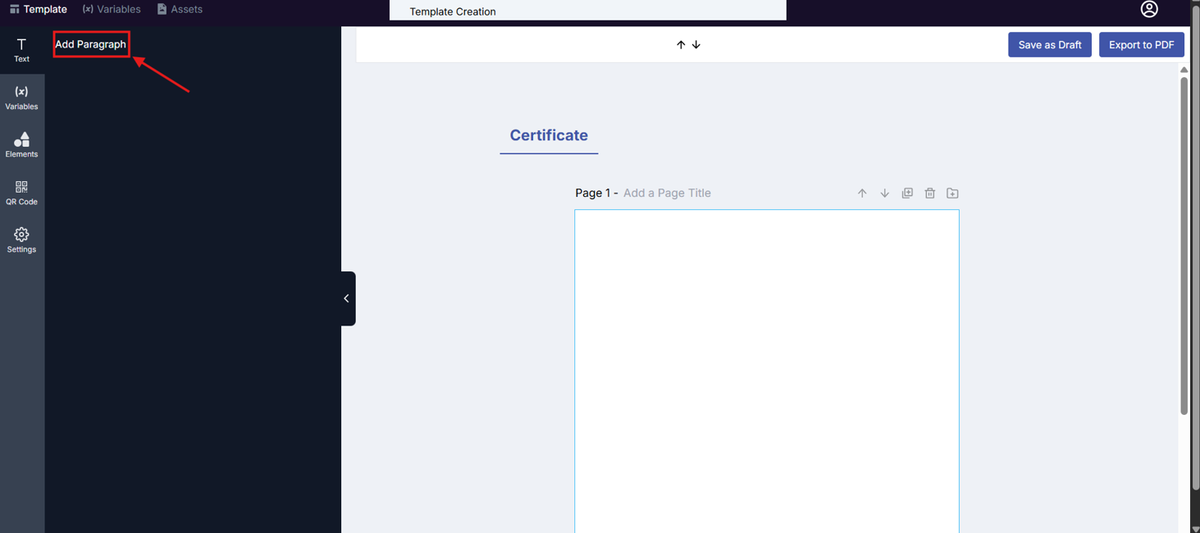1200x533 pixels.
Task: Click Export to PDF button
Action: coord(1141,45)
